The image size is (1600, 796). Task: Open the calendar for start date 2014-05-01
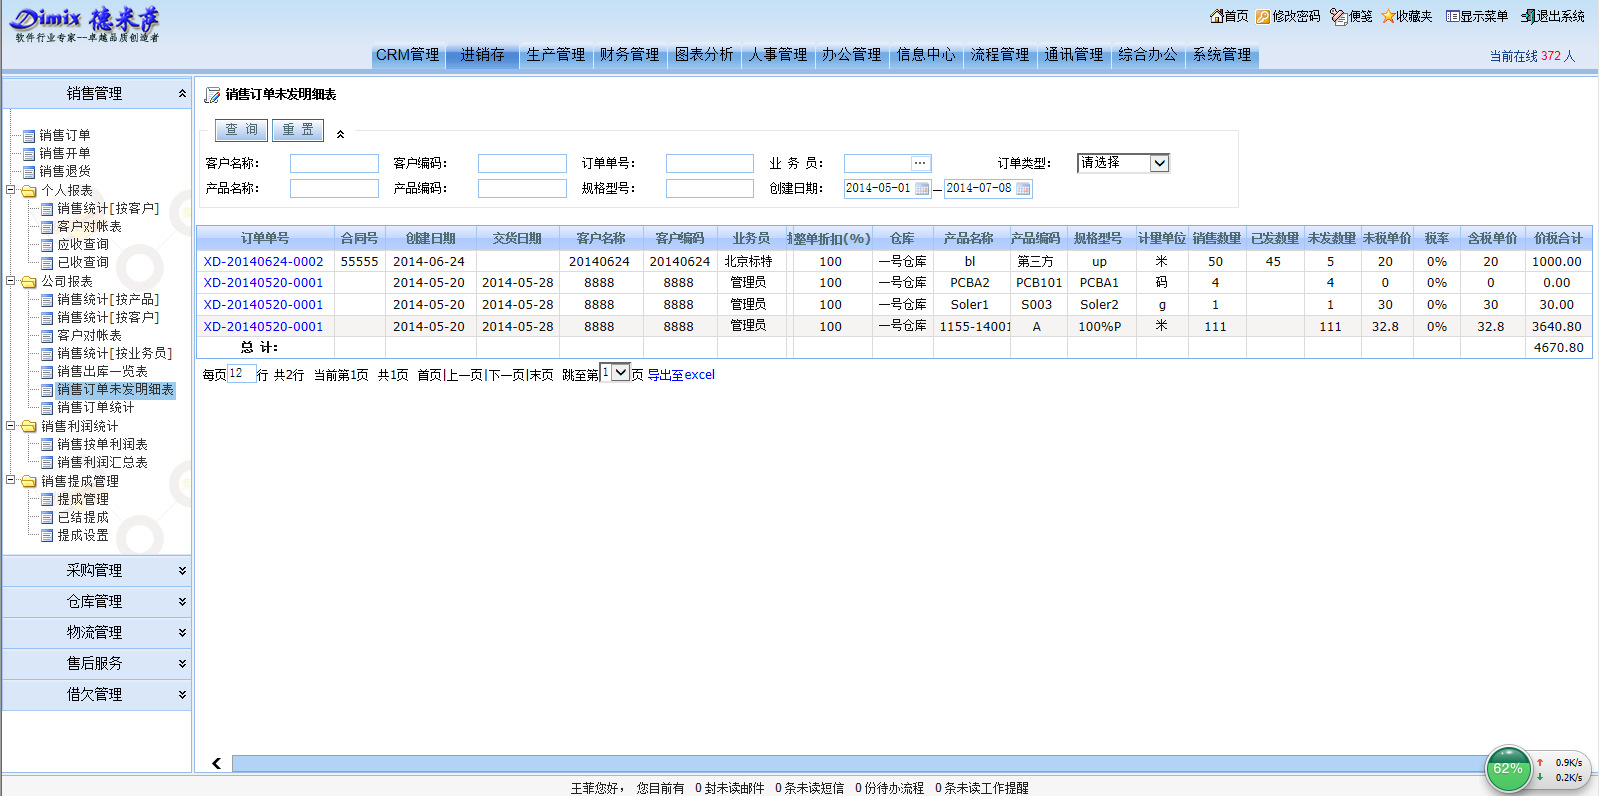[922, 188]
